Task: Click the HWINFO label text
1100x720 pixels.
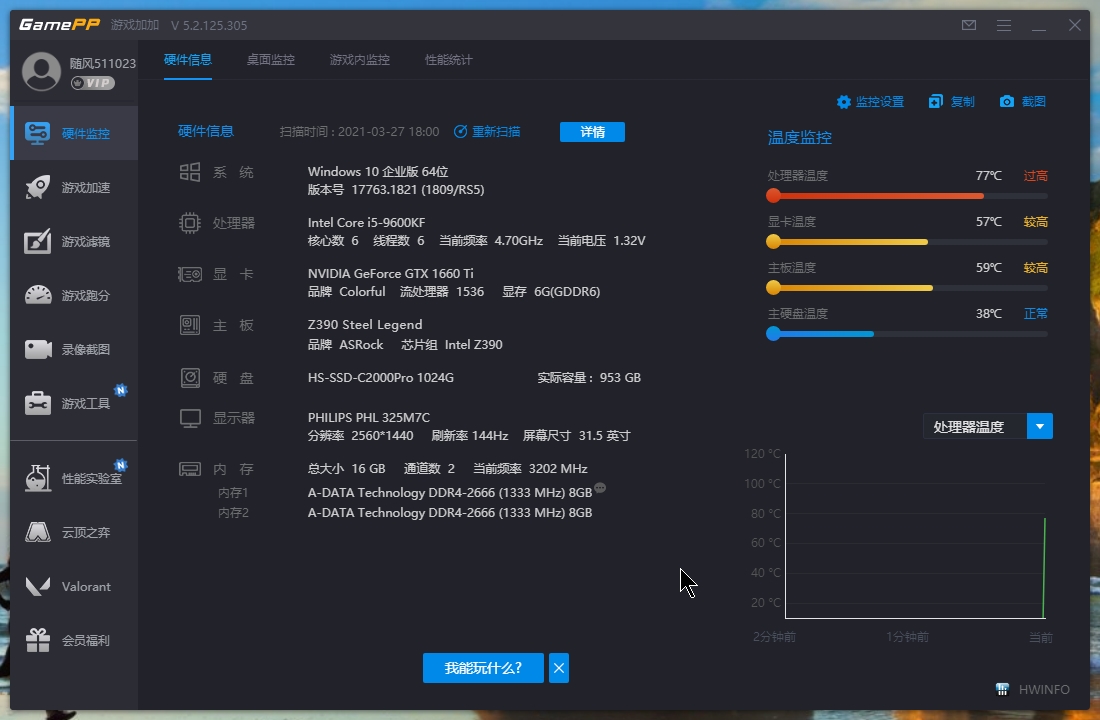Action: click(x=1044, y=689)
